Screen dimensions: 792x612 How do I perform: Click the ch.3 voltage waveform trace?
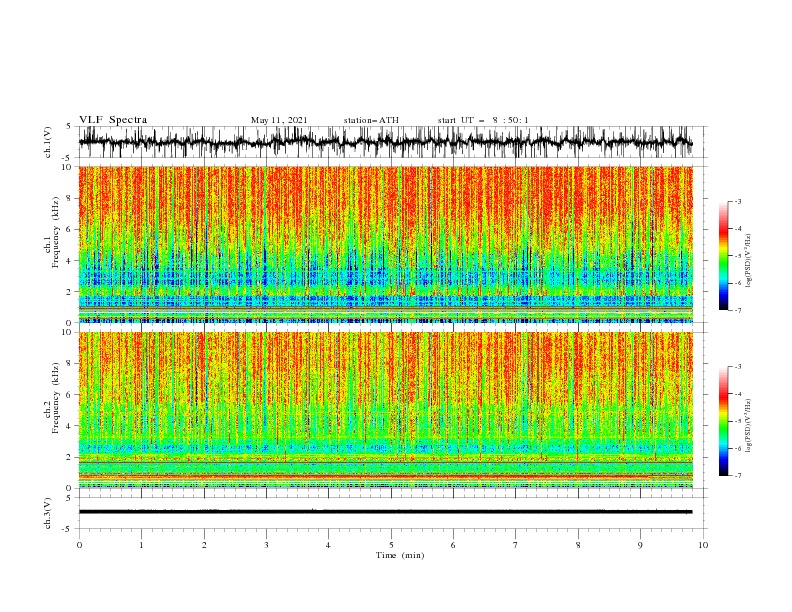tap(385, 512)
